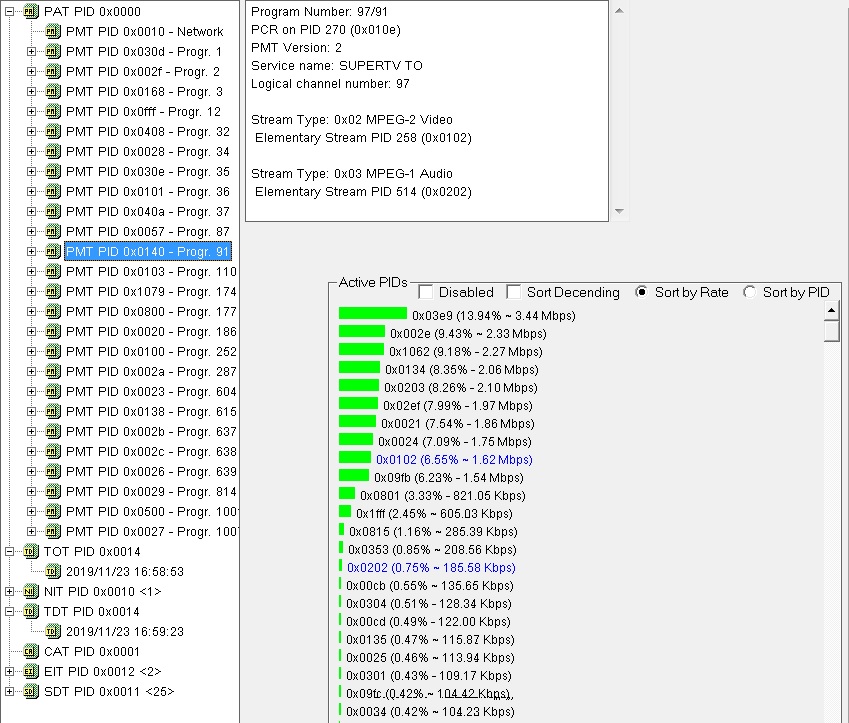
Task: Click the icon next to time 16:58:53
Action: pos(53,571)
